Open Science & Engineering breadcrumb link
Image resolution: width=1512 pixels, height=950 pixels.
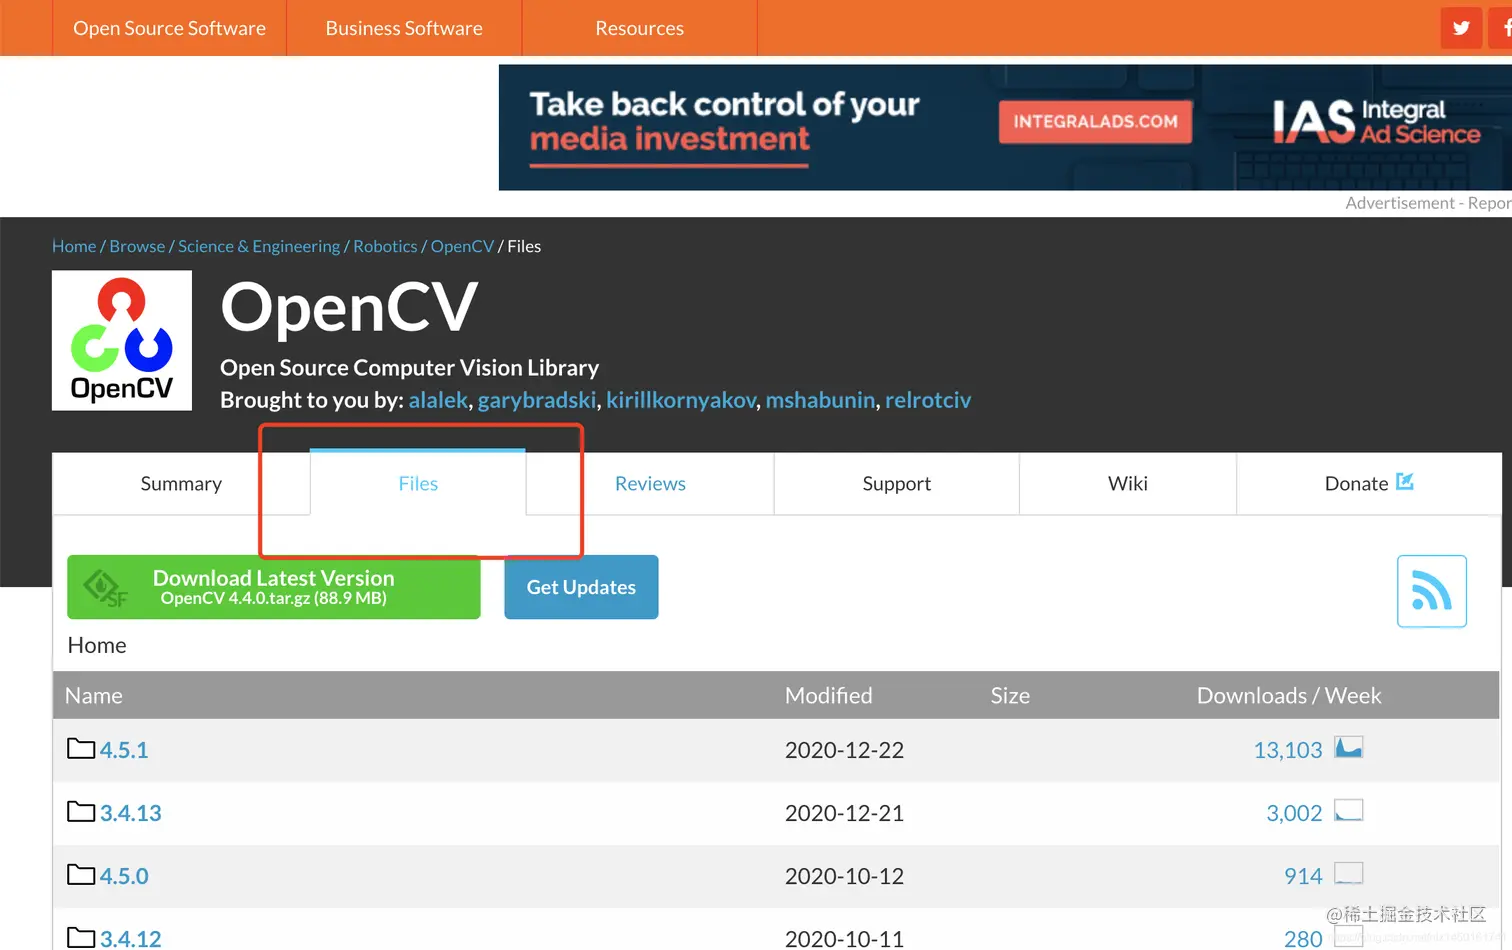coord(259,246)
